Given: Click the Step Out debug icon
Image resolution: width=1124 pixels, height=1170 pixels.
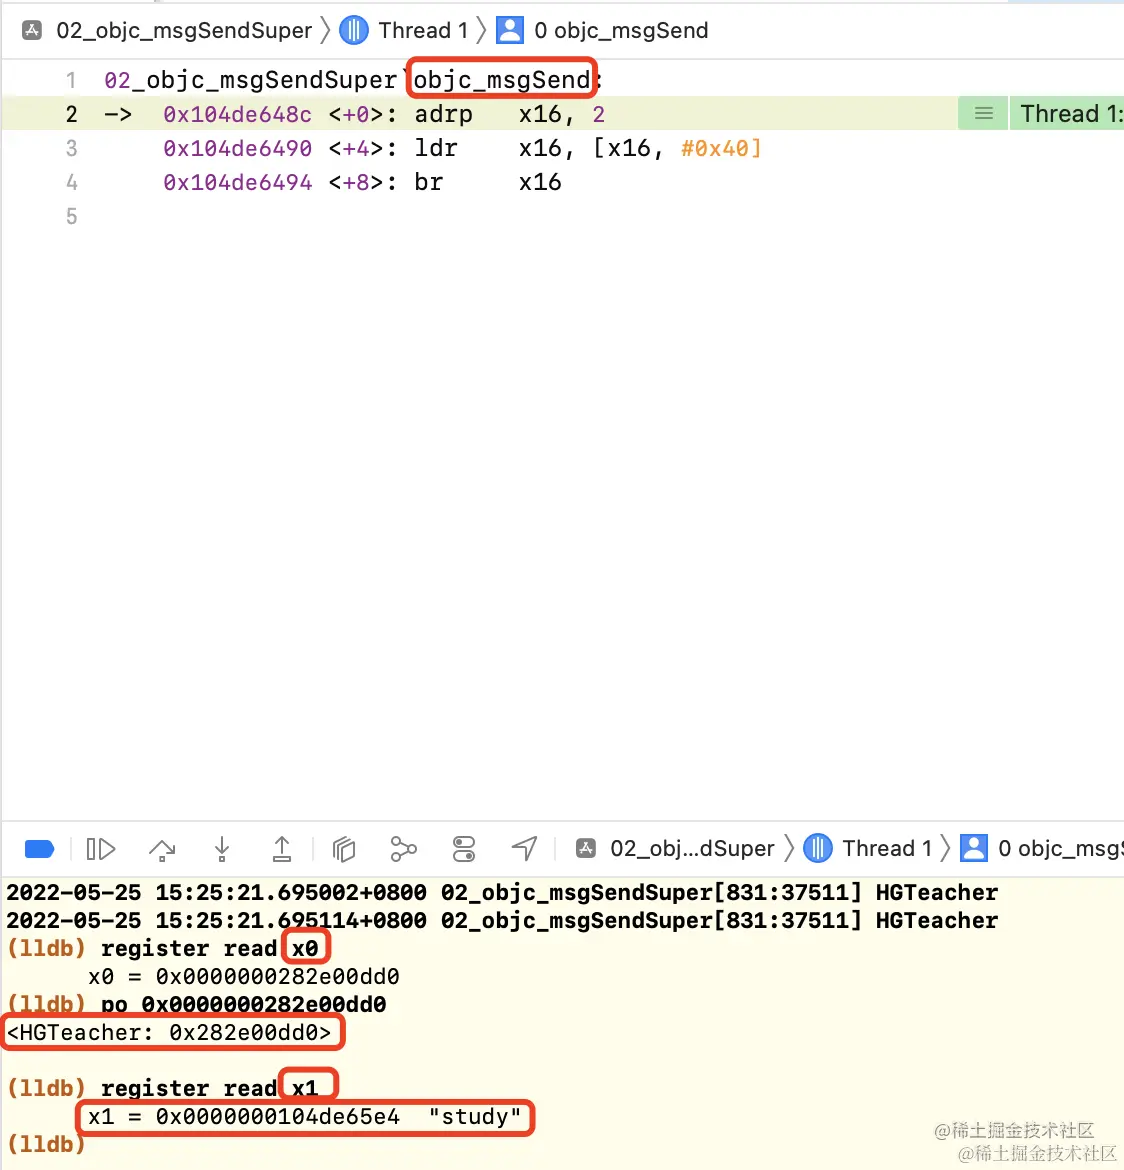Looking at the screenshot, I should pyautogui.click(x=281, y=849).
